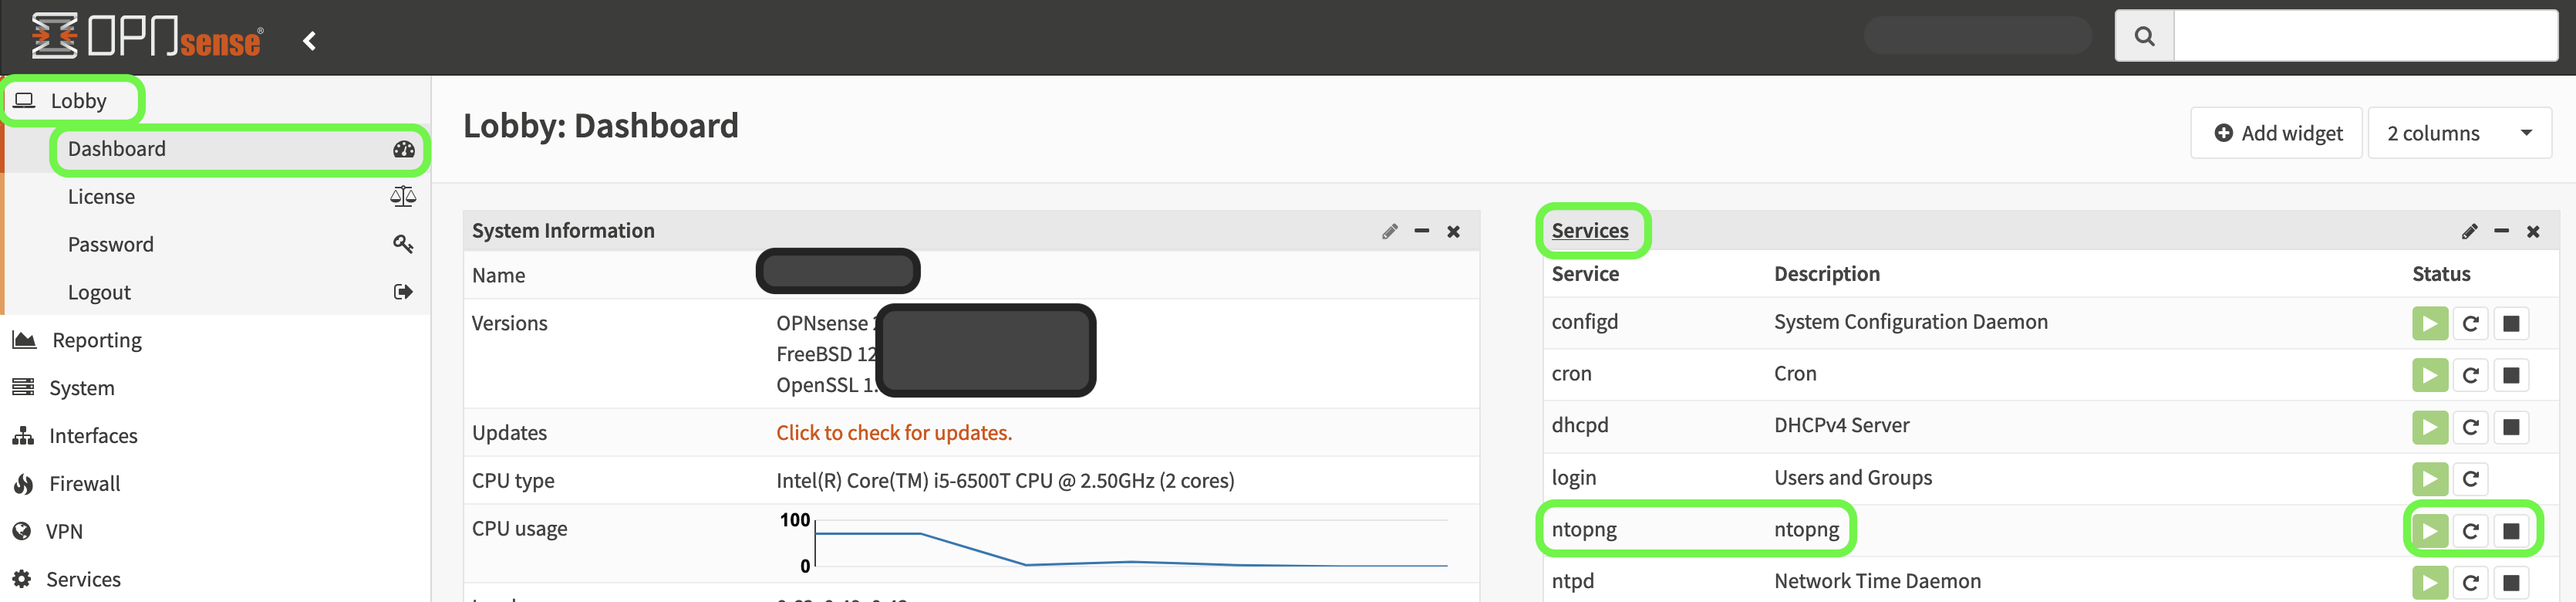Restart the login service
Viewport: 2576px width, 602px height.
coord(2470,480)
